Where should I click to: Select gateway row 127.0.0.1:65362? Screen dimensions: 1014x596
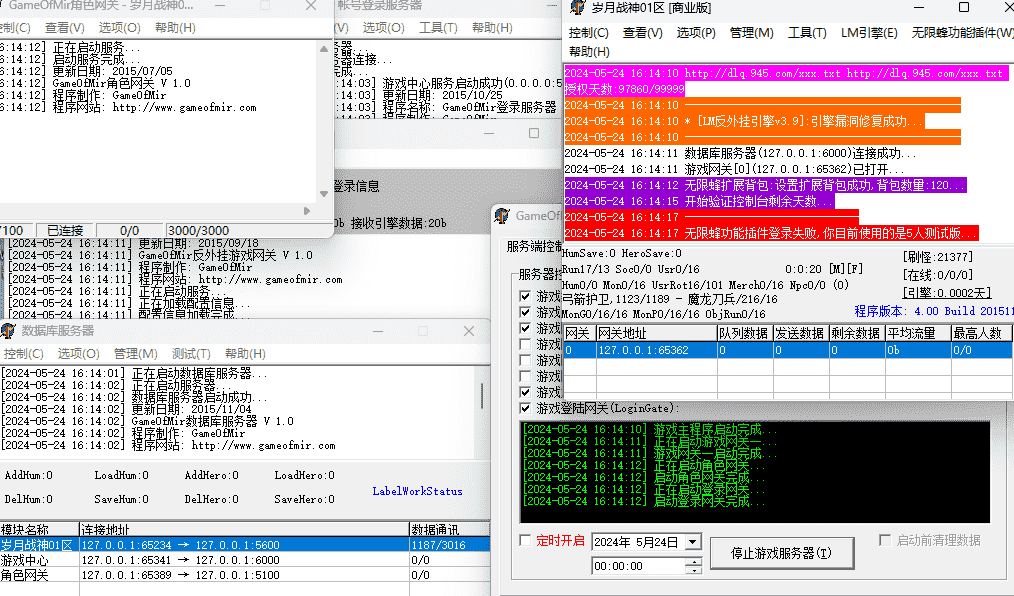click(788, 350)
